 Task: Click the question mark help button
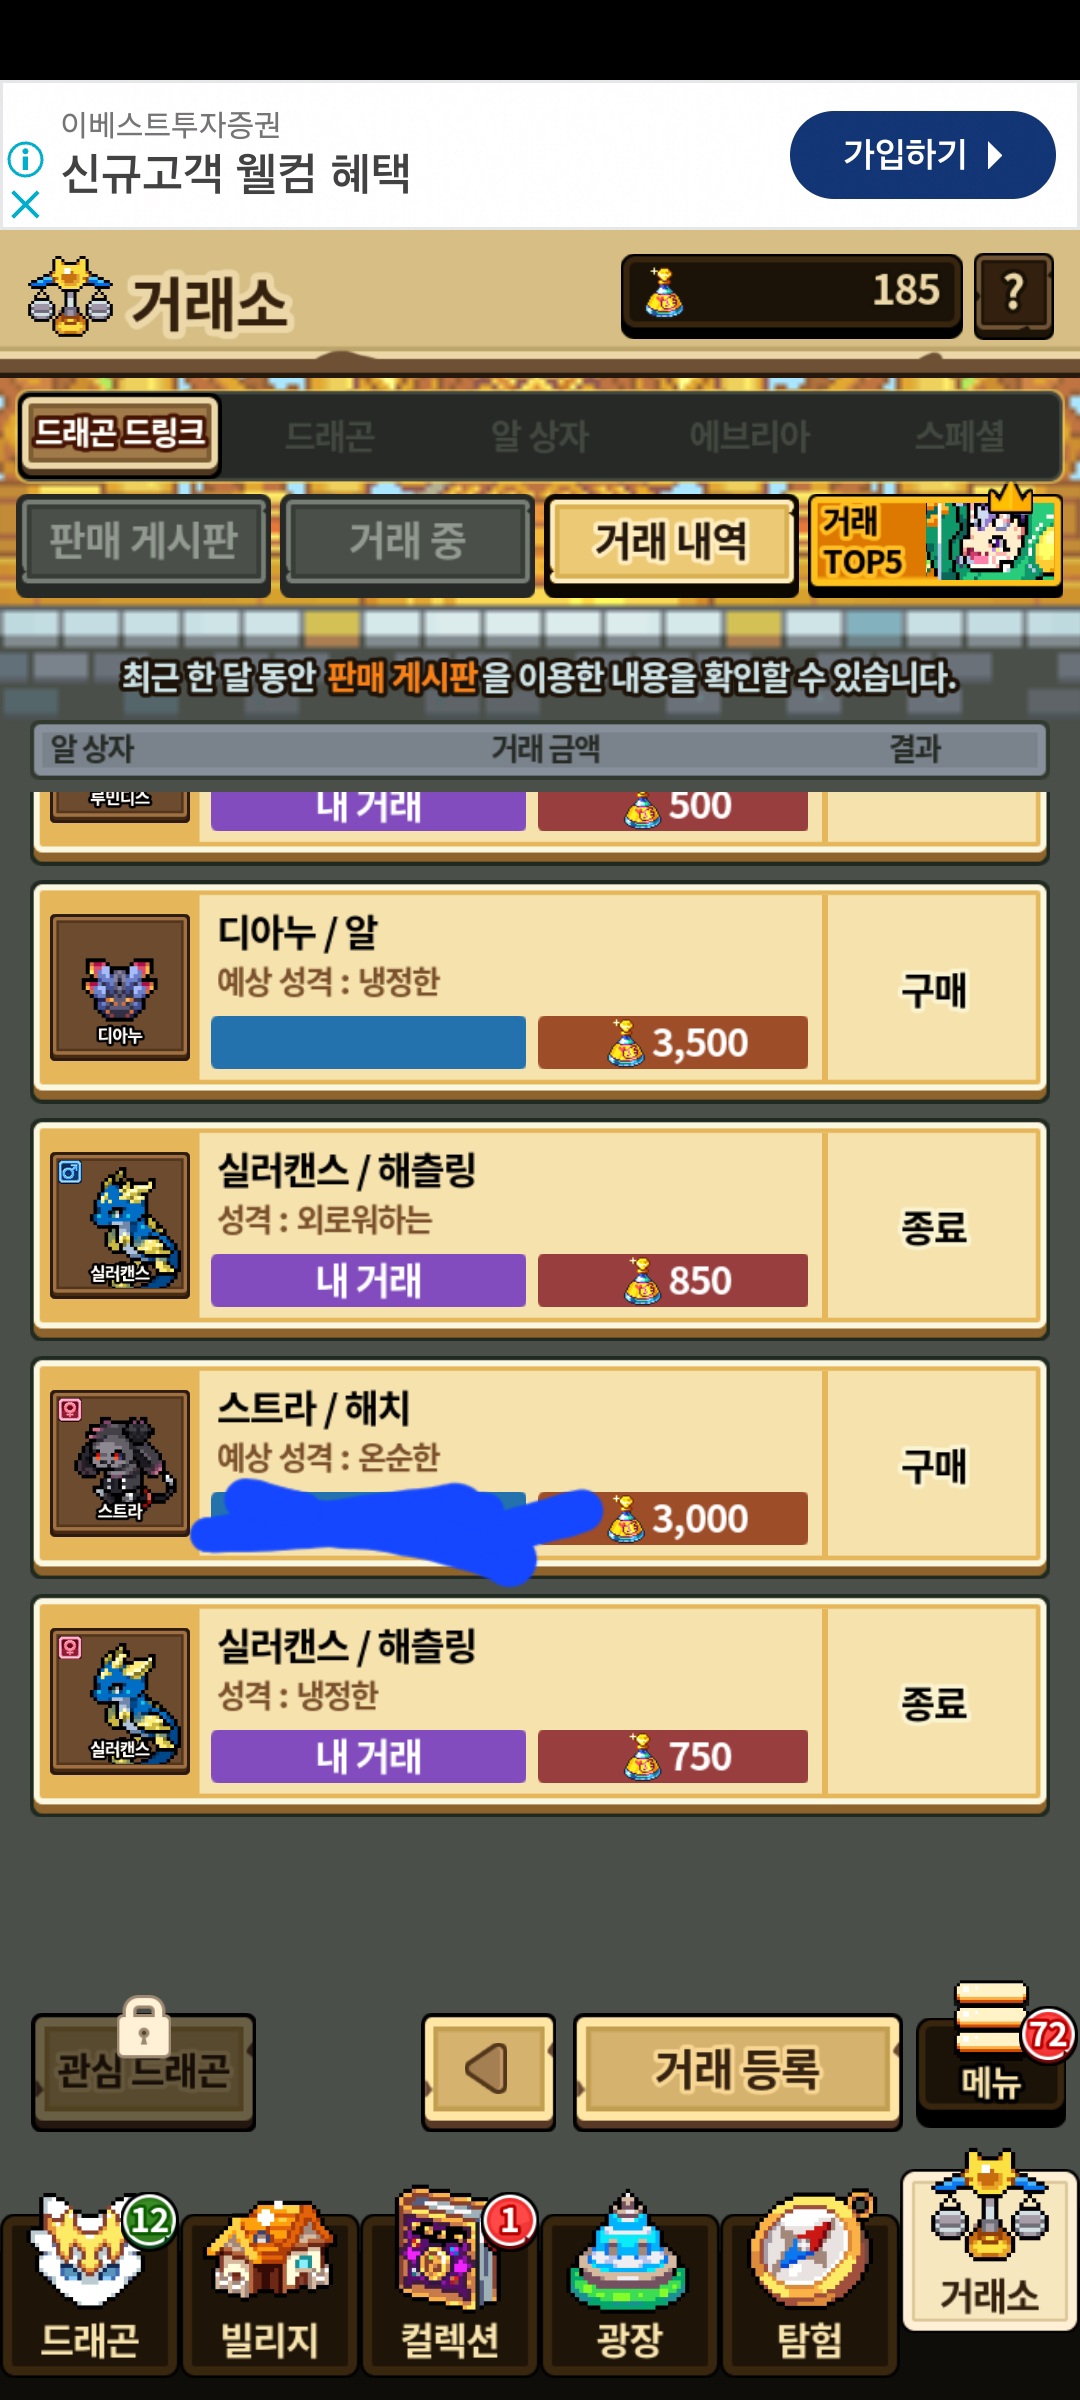point(1014,295)
